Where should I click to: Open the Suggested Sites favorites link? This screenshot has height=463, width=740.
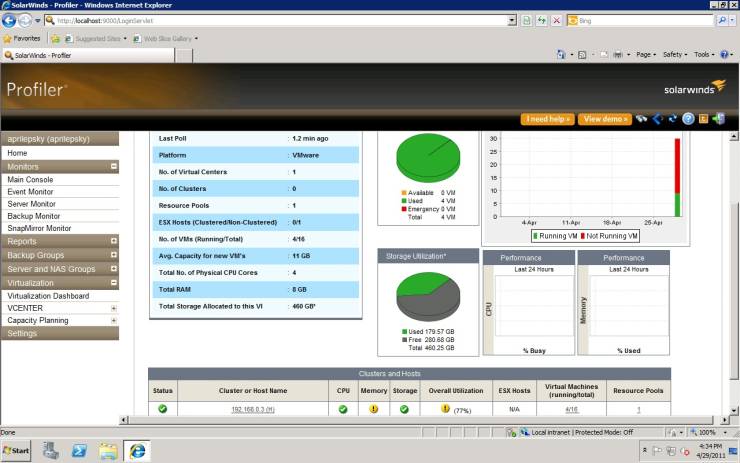[96, 39]
